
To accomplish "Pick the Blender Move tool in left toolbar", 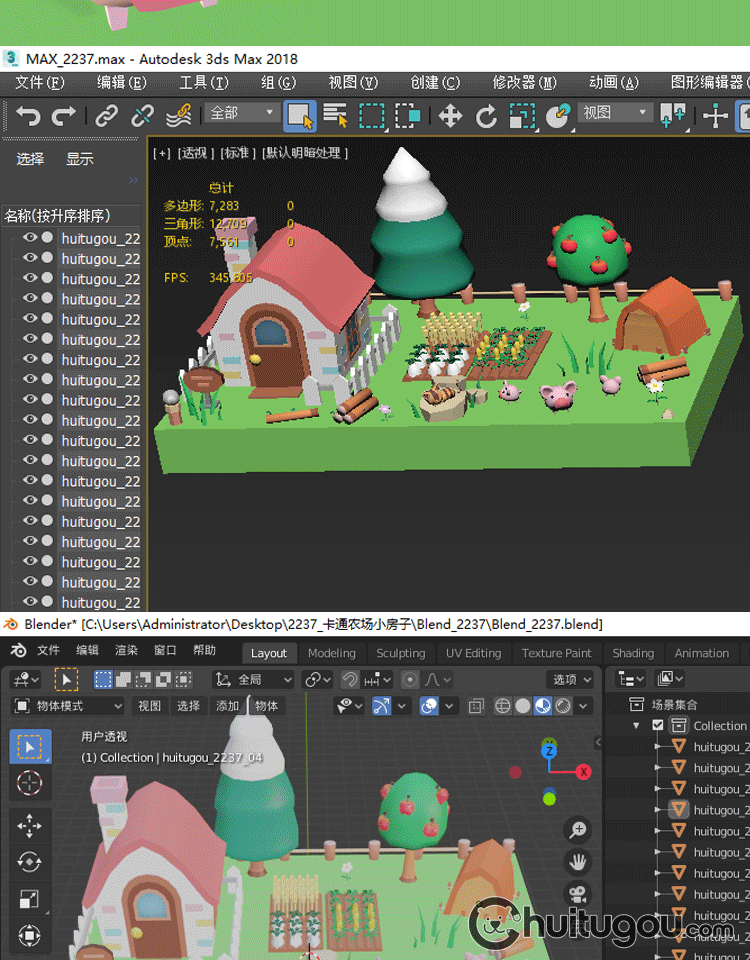I will [x=30, y=824].
